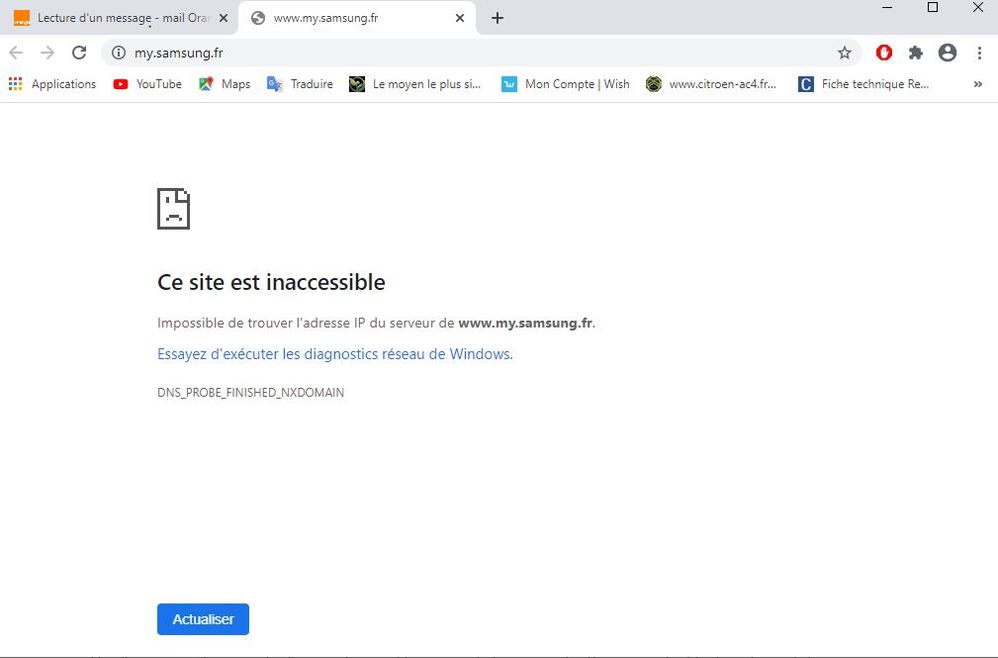View site information icon in address bar

[118, 53]
